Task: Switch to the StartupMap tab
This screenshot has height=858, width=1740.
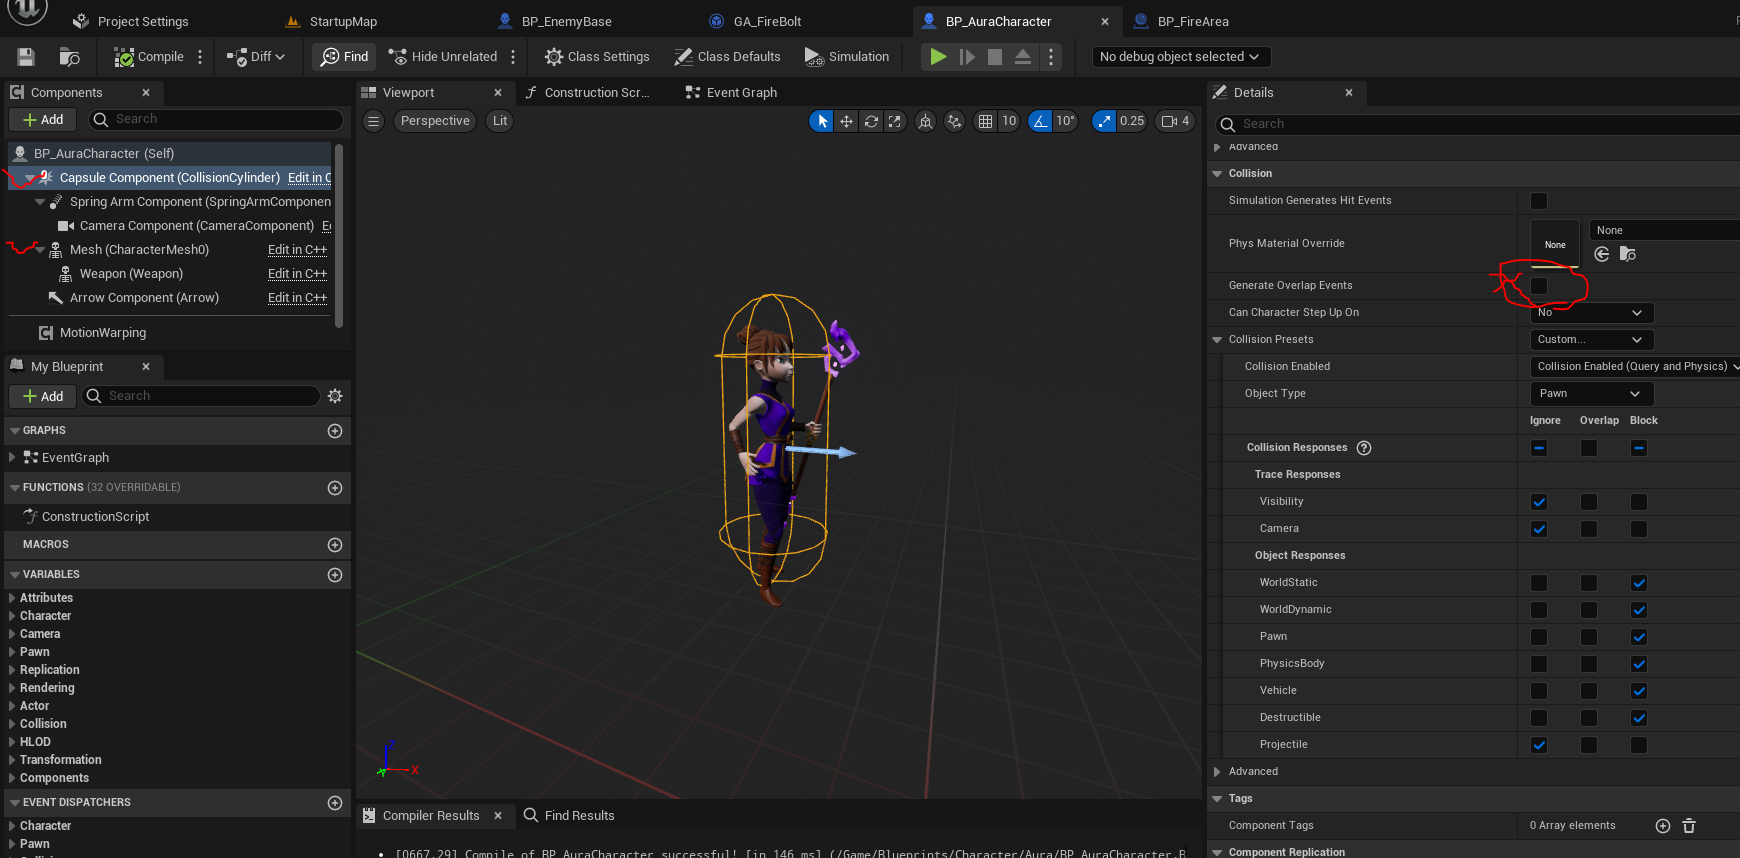Action: point(343,21)
